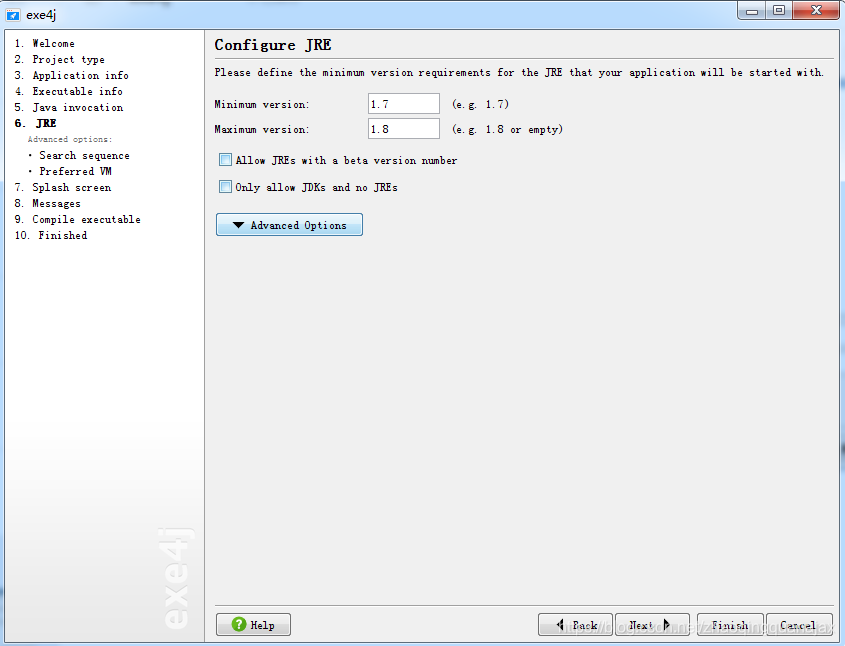This screenshot has width=845, height=646.
Task: Focus the Minimum version input field
Action: click(404, 103)
